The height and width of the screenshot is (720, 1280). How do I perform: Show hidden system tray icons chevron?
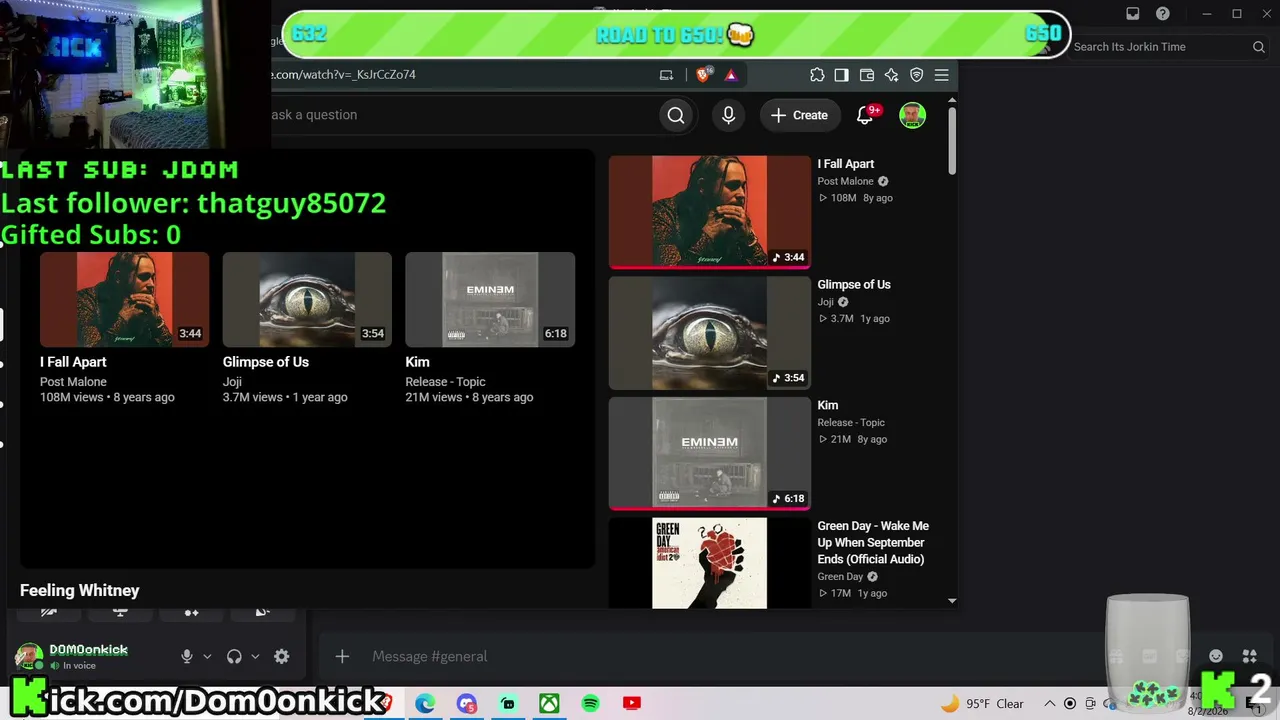tap(1049, 704)
